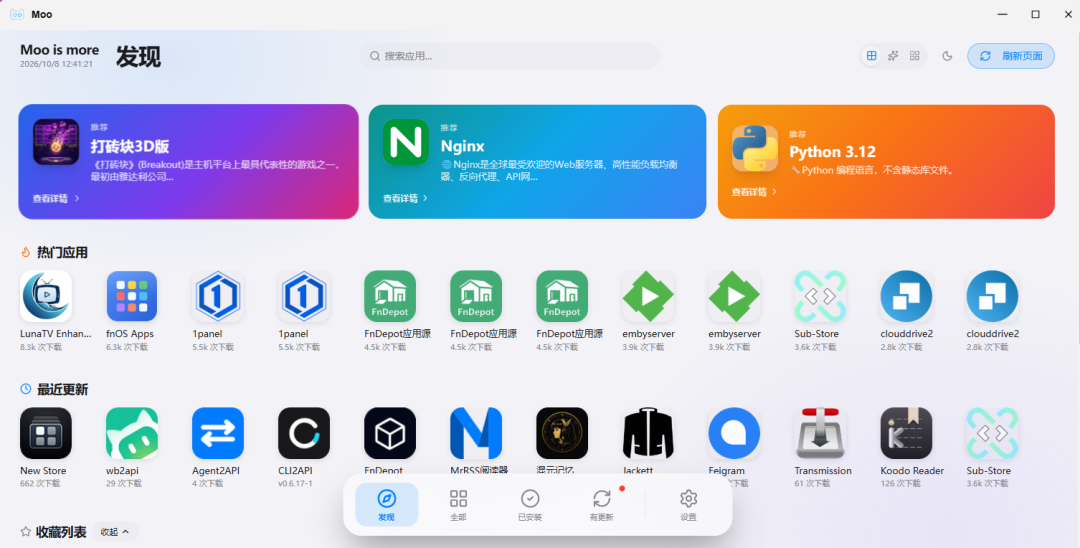Image resolution: width=1080 pixels, height=548 pixels.
Task: Click the 打砖块3D版 banner title
Action: pos(129,146)
